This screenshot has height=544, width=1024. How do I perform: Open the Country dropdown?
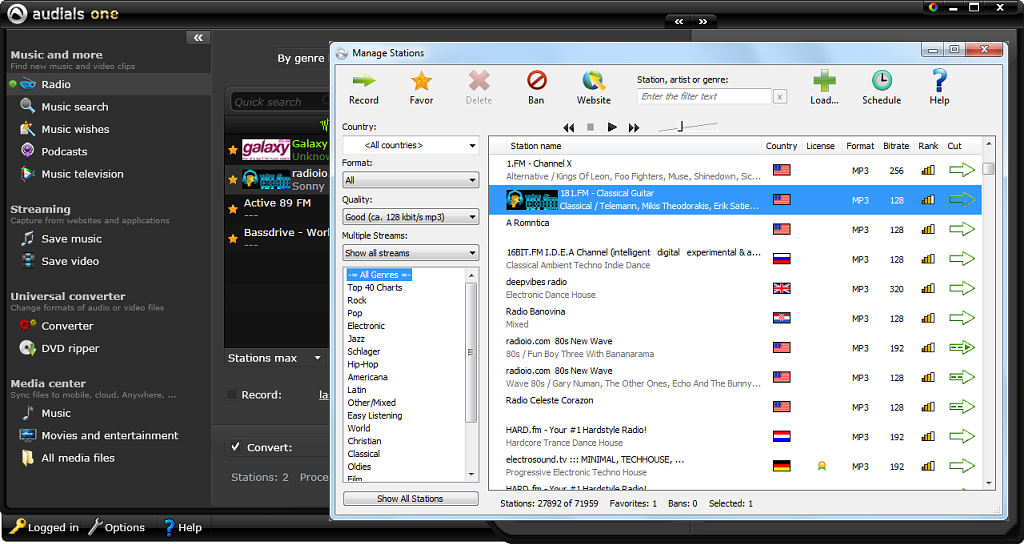coord(411,145)
